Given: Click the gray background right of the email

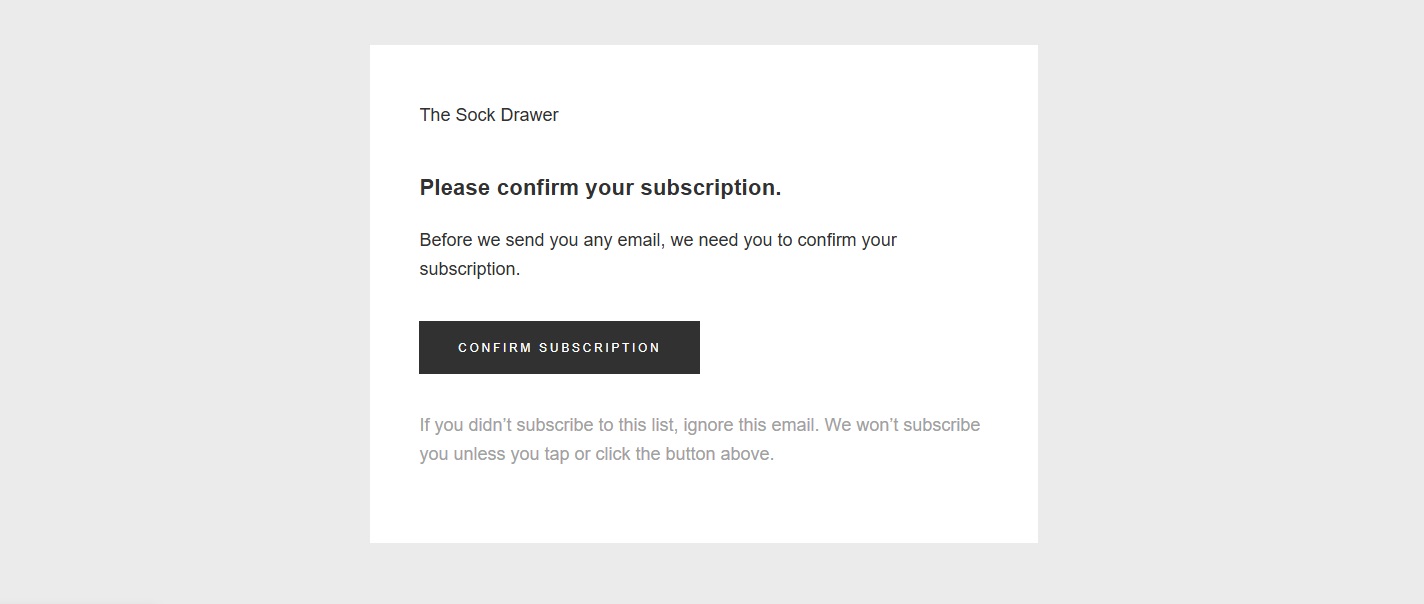Looking at the screenshot, I should [1230, 300].
